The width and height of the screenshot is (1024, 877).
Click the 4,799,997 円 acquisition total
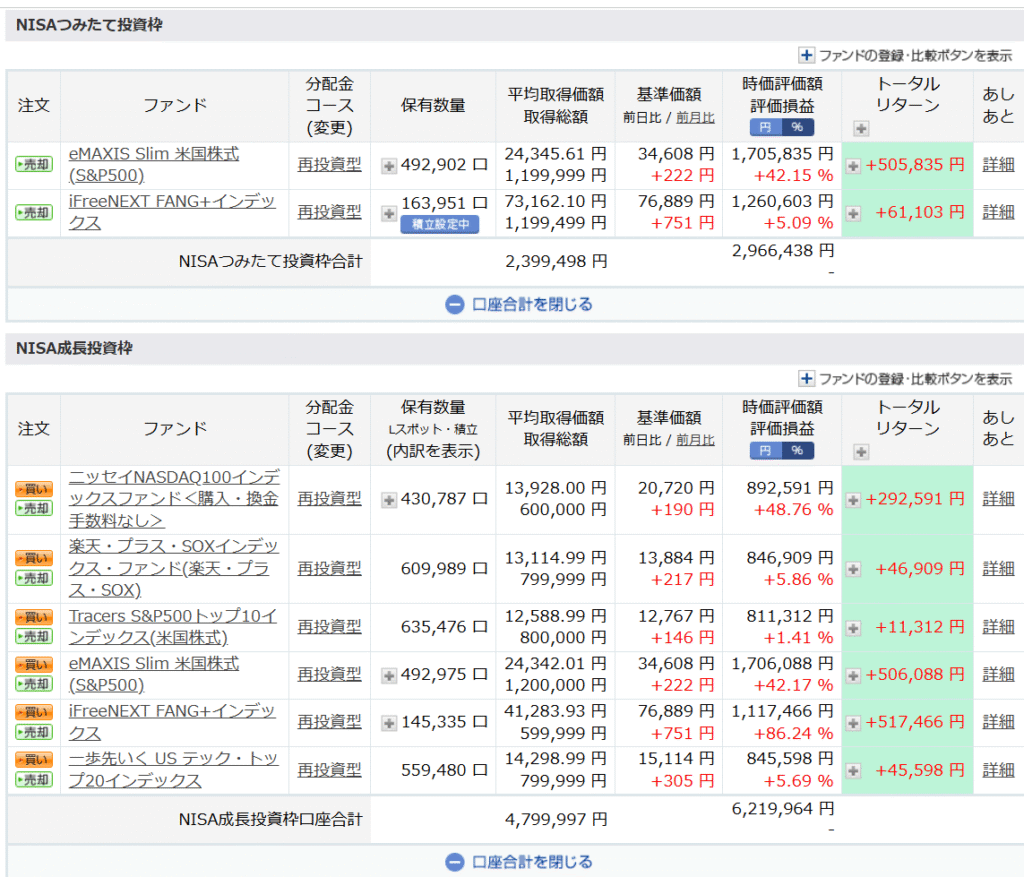(x=556, y=820)
